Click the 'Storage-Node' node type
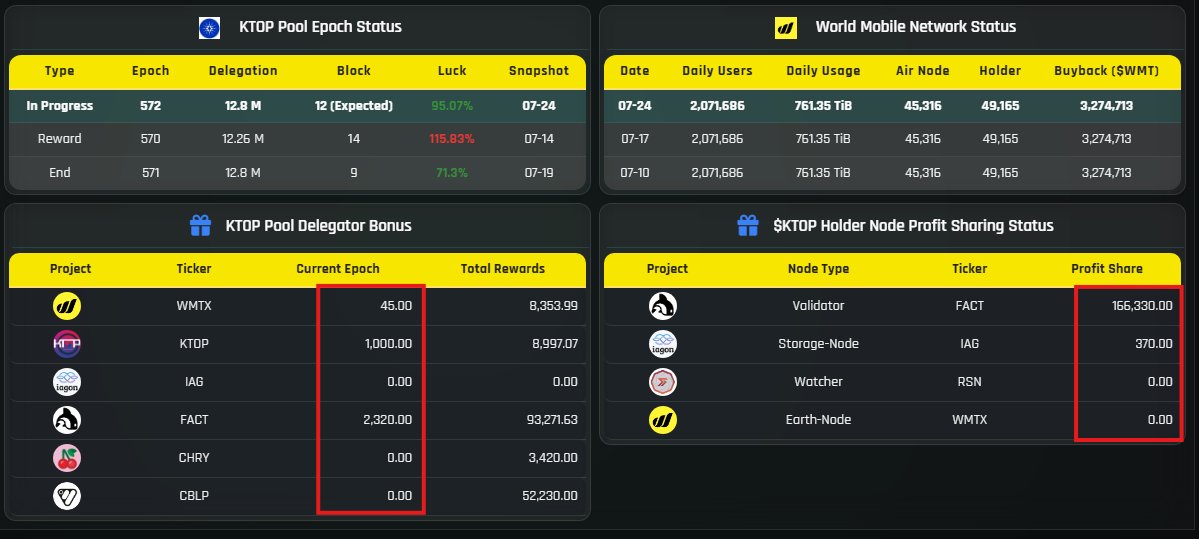Viewport: 1199px width, 539px height. [818, 344]
